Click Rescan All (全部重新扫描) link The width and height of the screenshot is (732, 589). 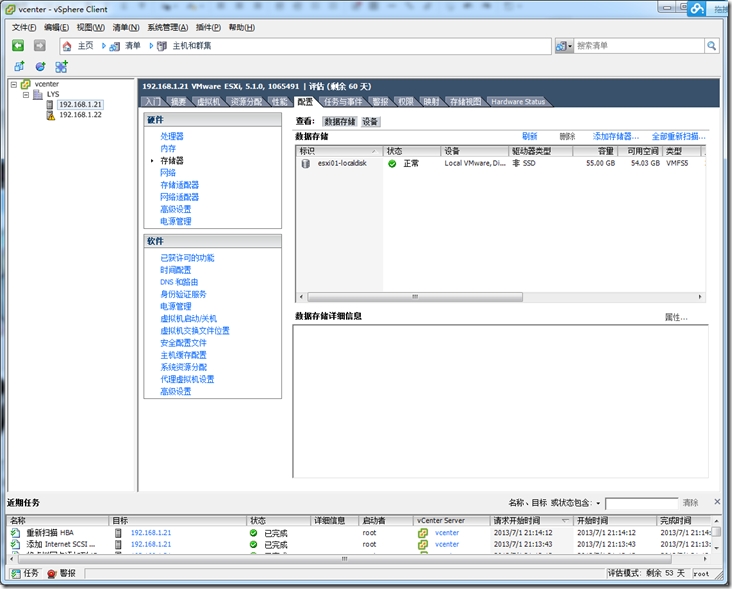(679, 136)
